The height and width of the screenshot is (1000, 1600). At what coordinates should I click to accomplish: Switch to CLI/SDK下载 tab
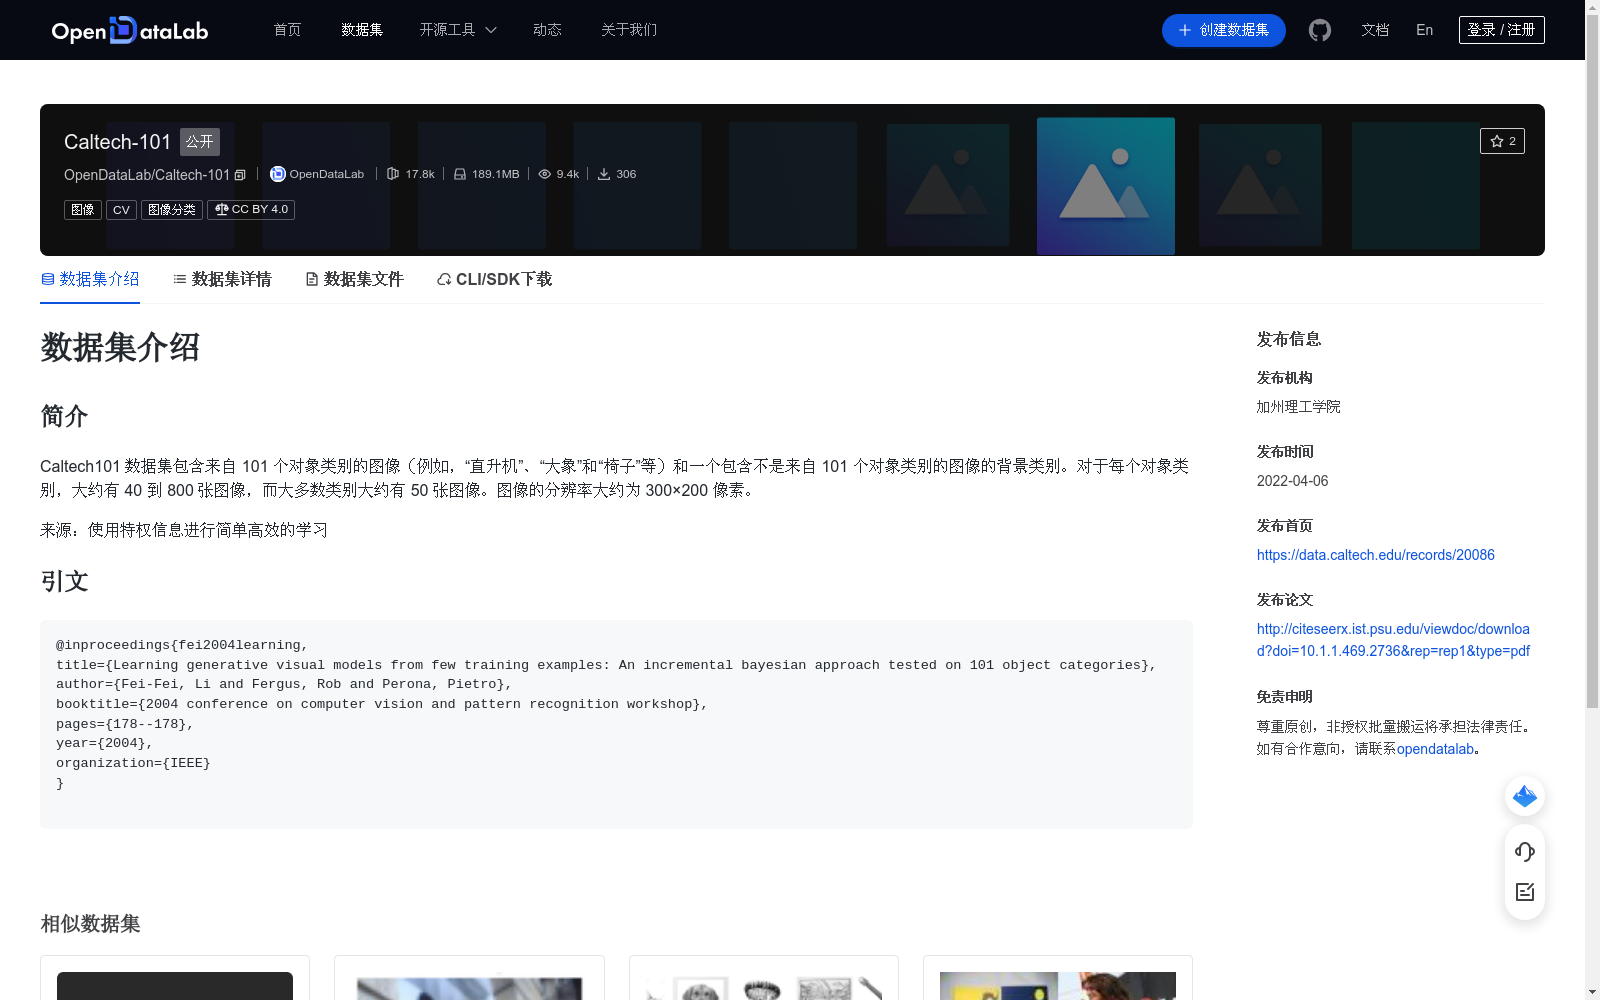point(494,279)
